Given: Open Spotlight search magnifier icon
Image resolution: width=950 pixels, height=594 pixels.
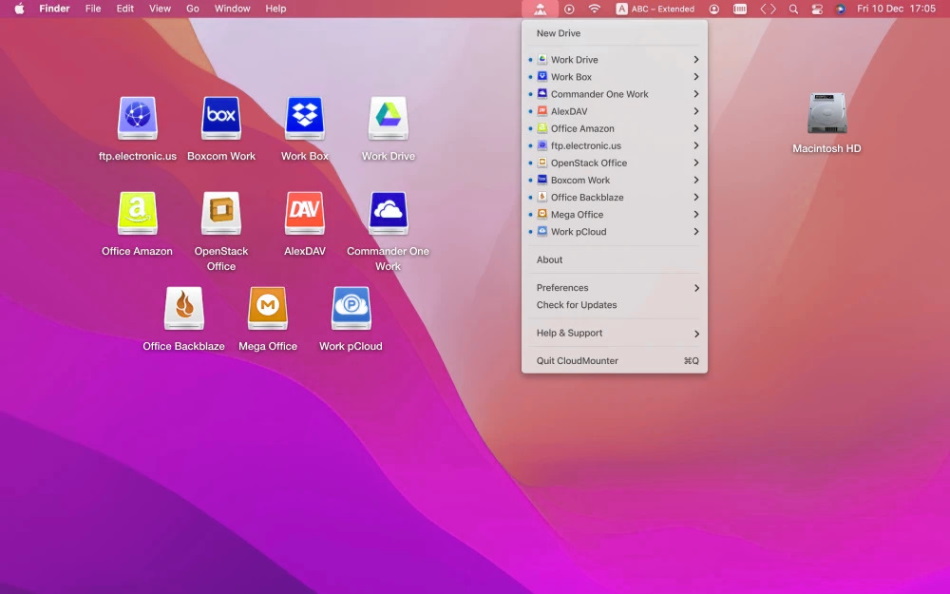Looking at the screenshot, I should [x=793, y=9].
